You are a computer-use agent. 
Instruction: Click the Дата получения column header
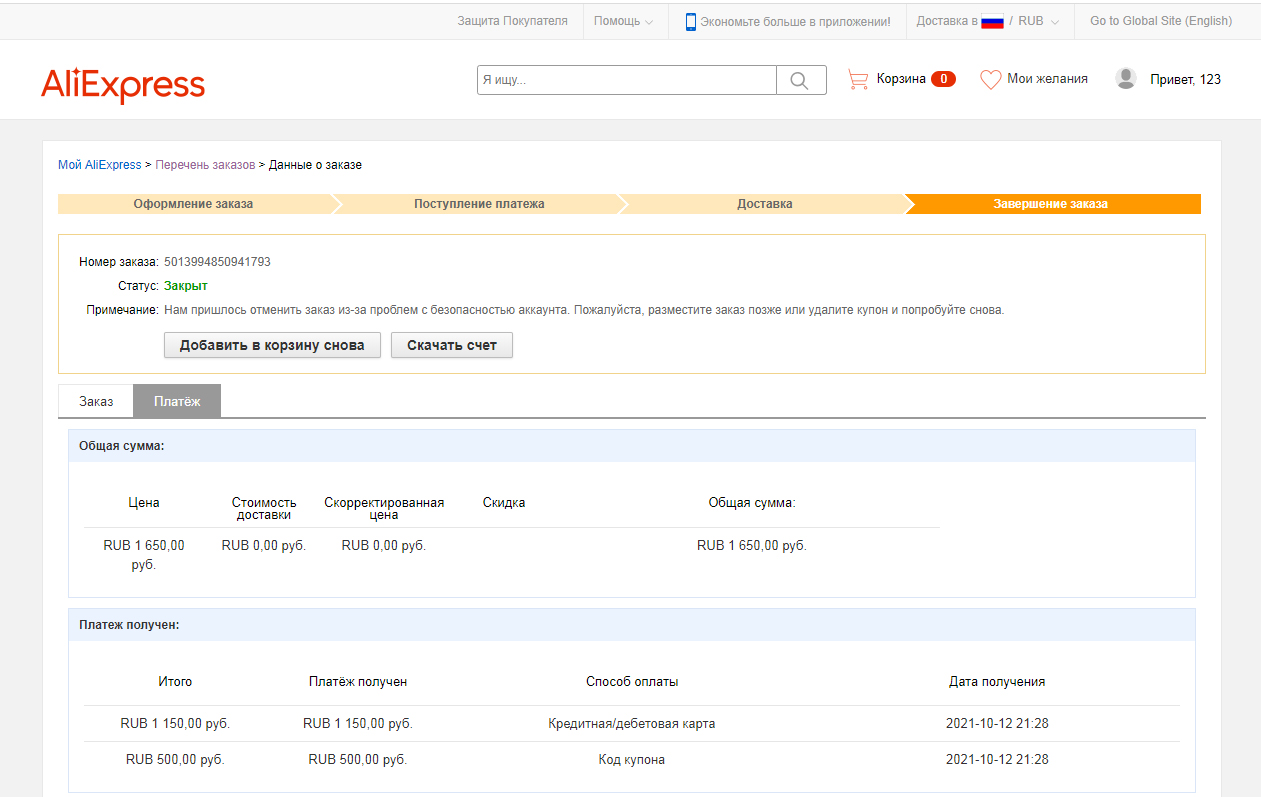click(x=997, y=682)
